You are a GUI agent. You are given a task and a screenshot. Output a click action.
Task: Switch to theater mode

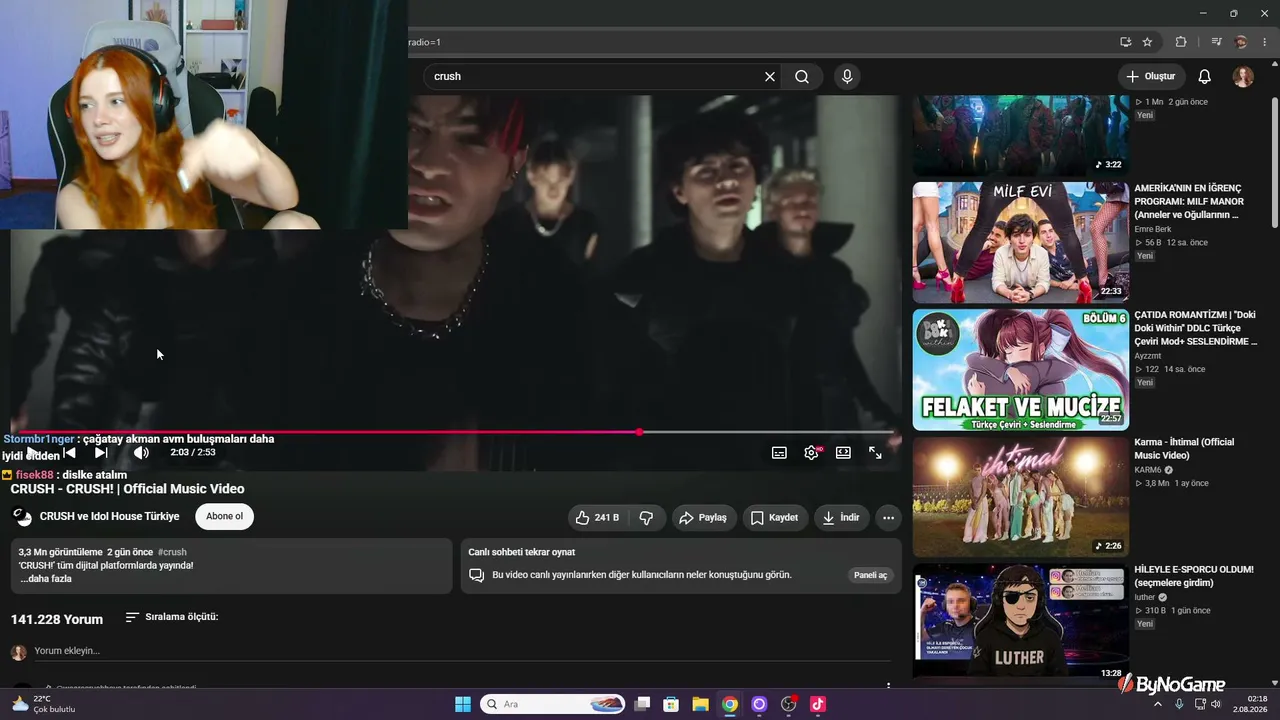(843, 453)
